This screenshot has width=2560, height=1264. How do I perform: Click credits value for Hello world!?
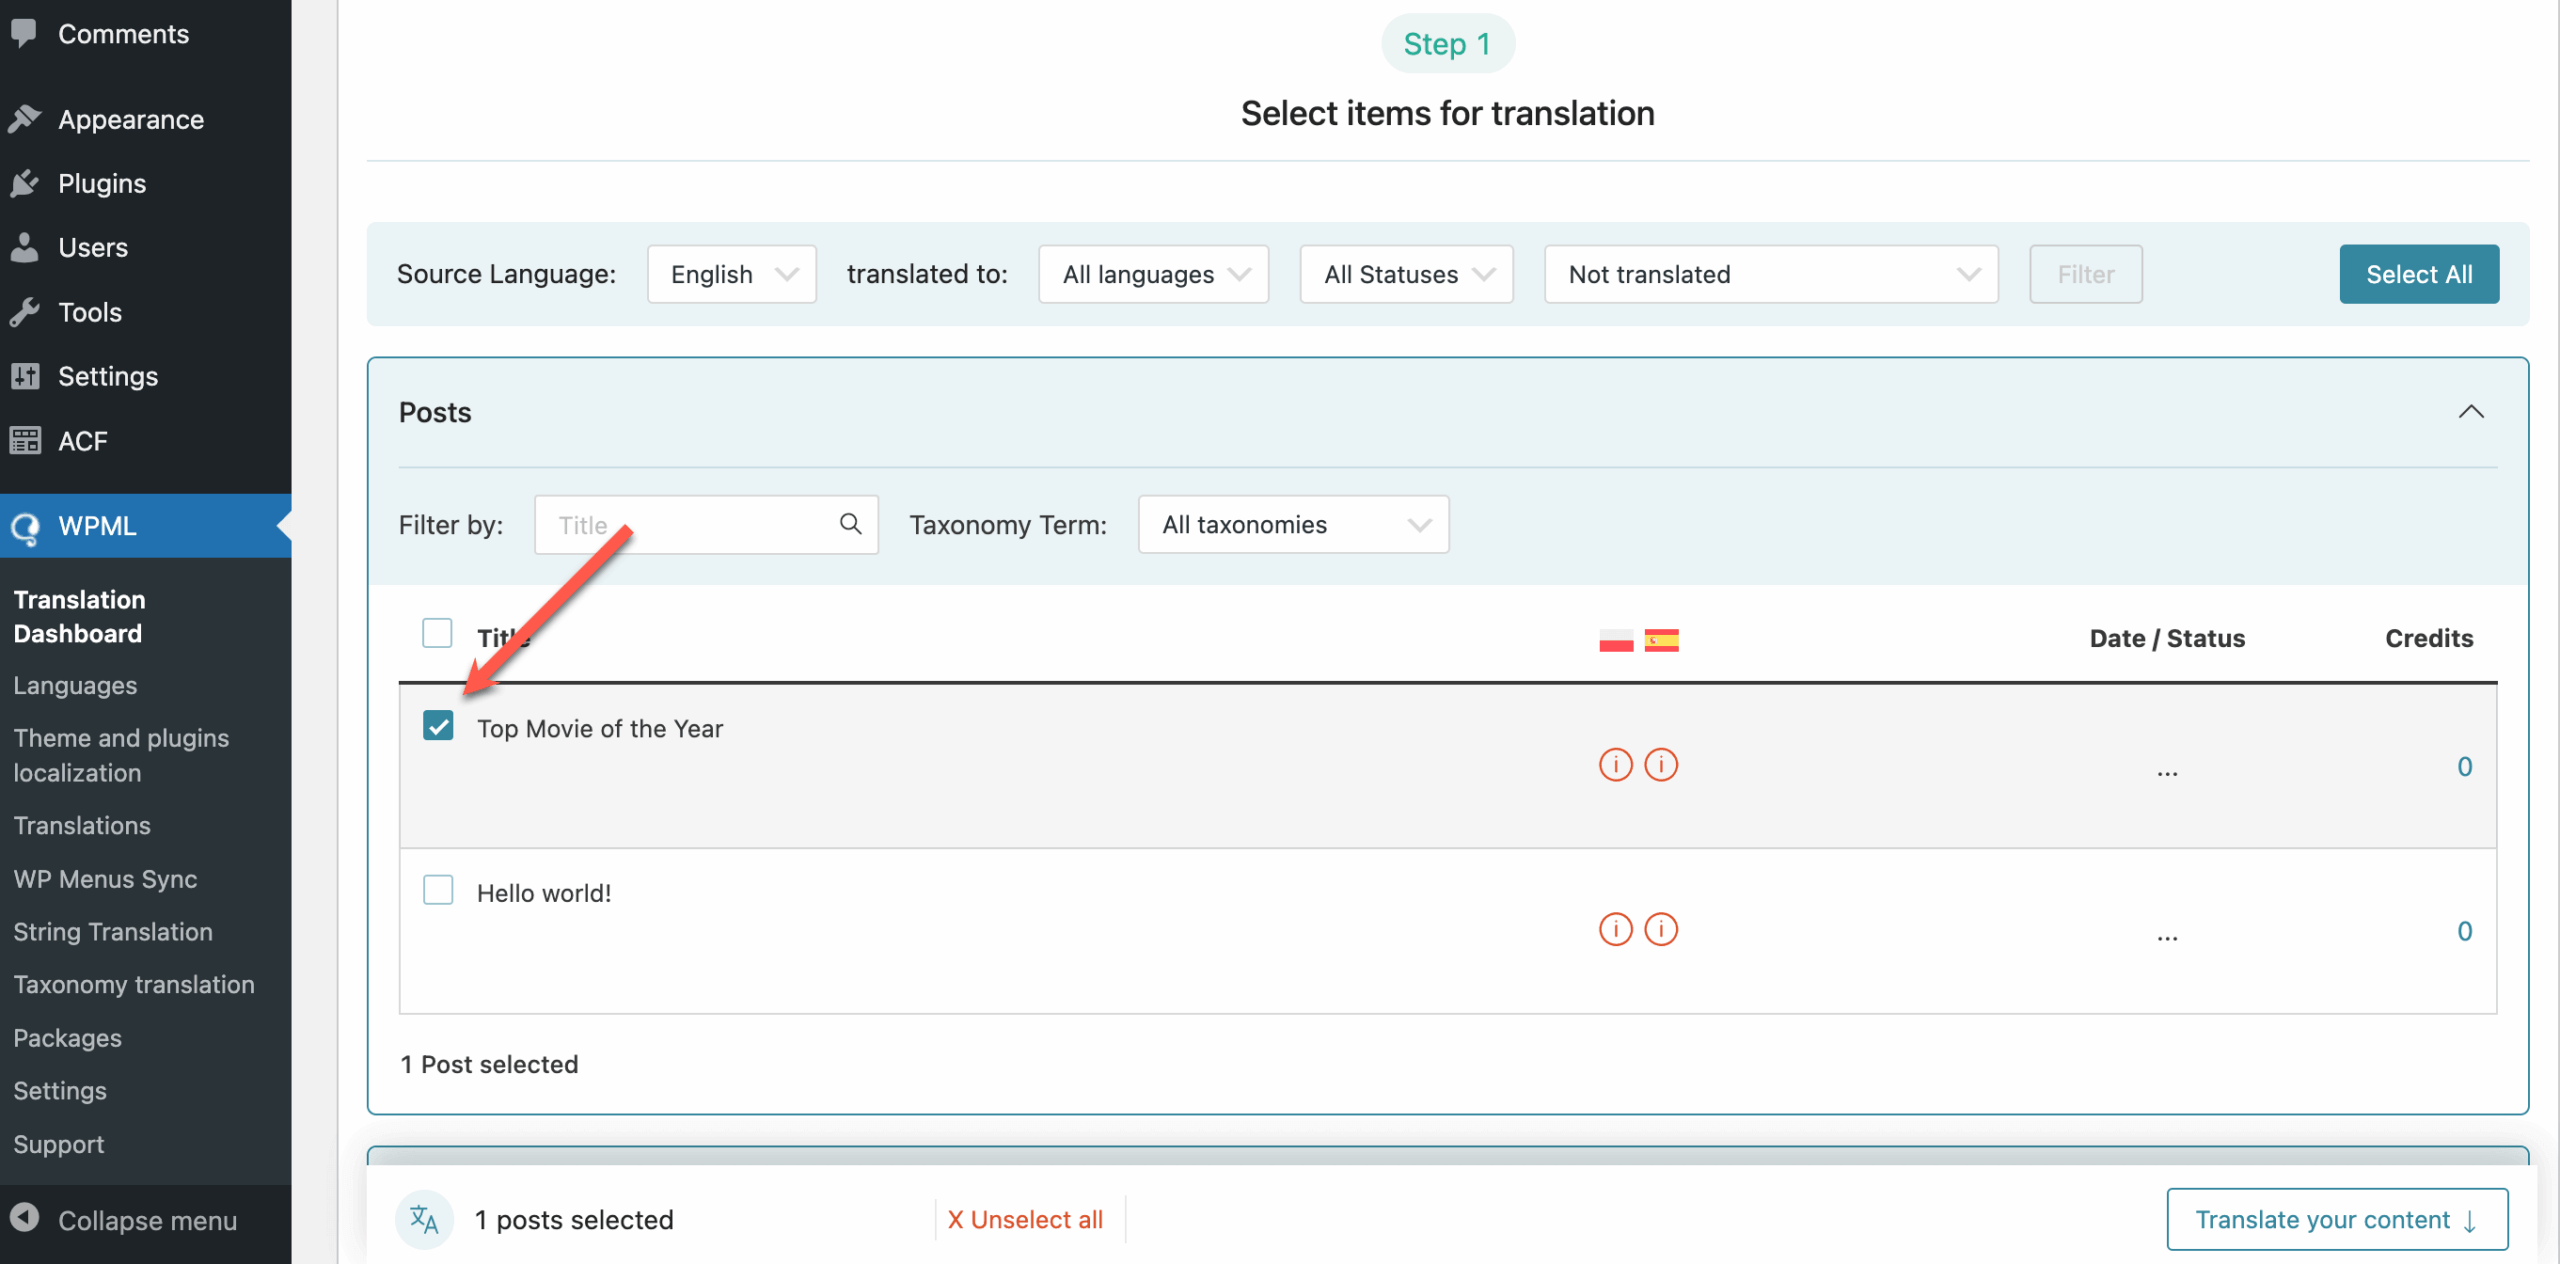click(2465, 931)
